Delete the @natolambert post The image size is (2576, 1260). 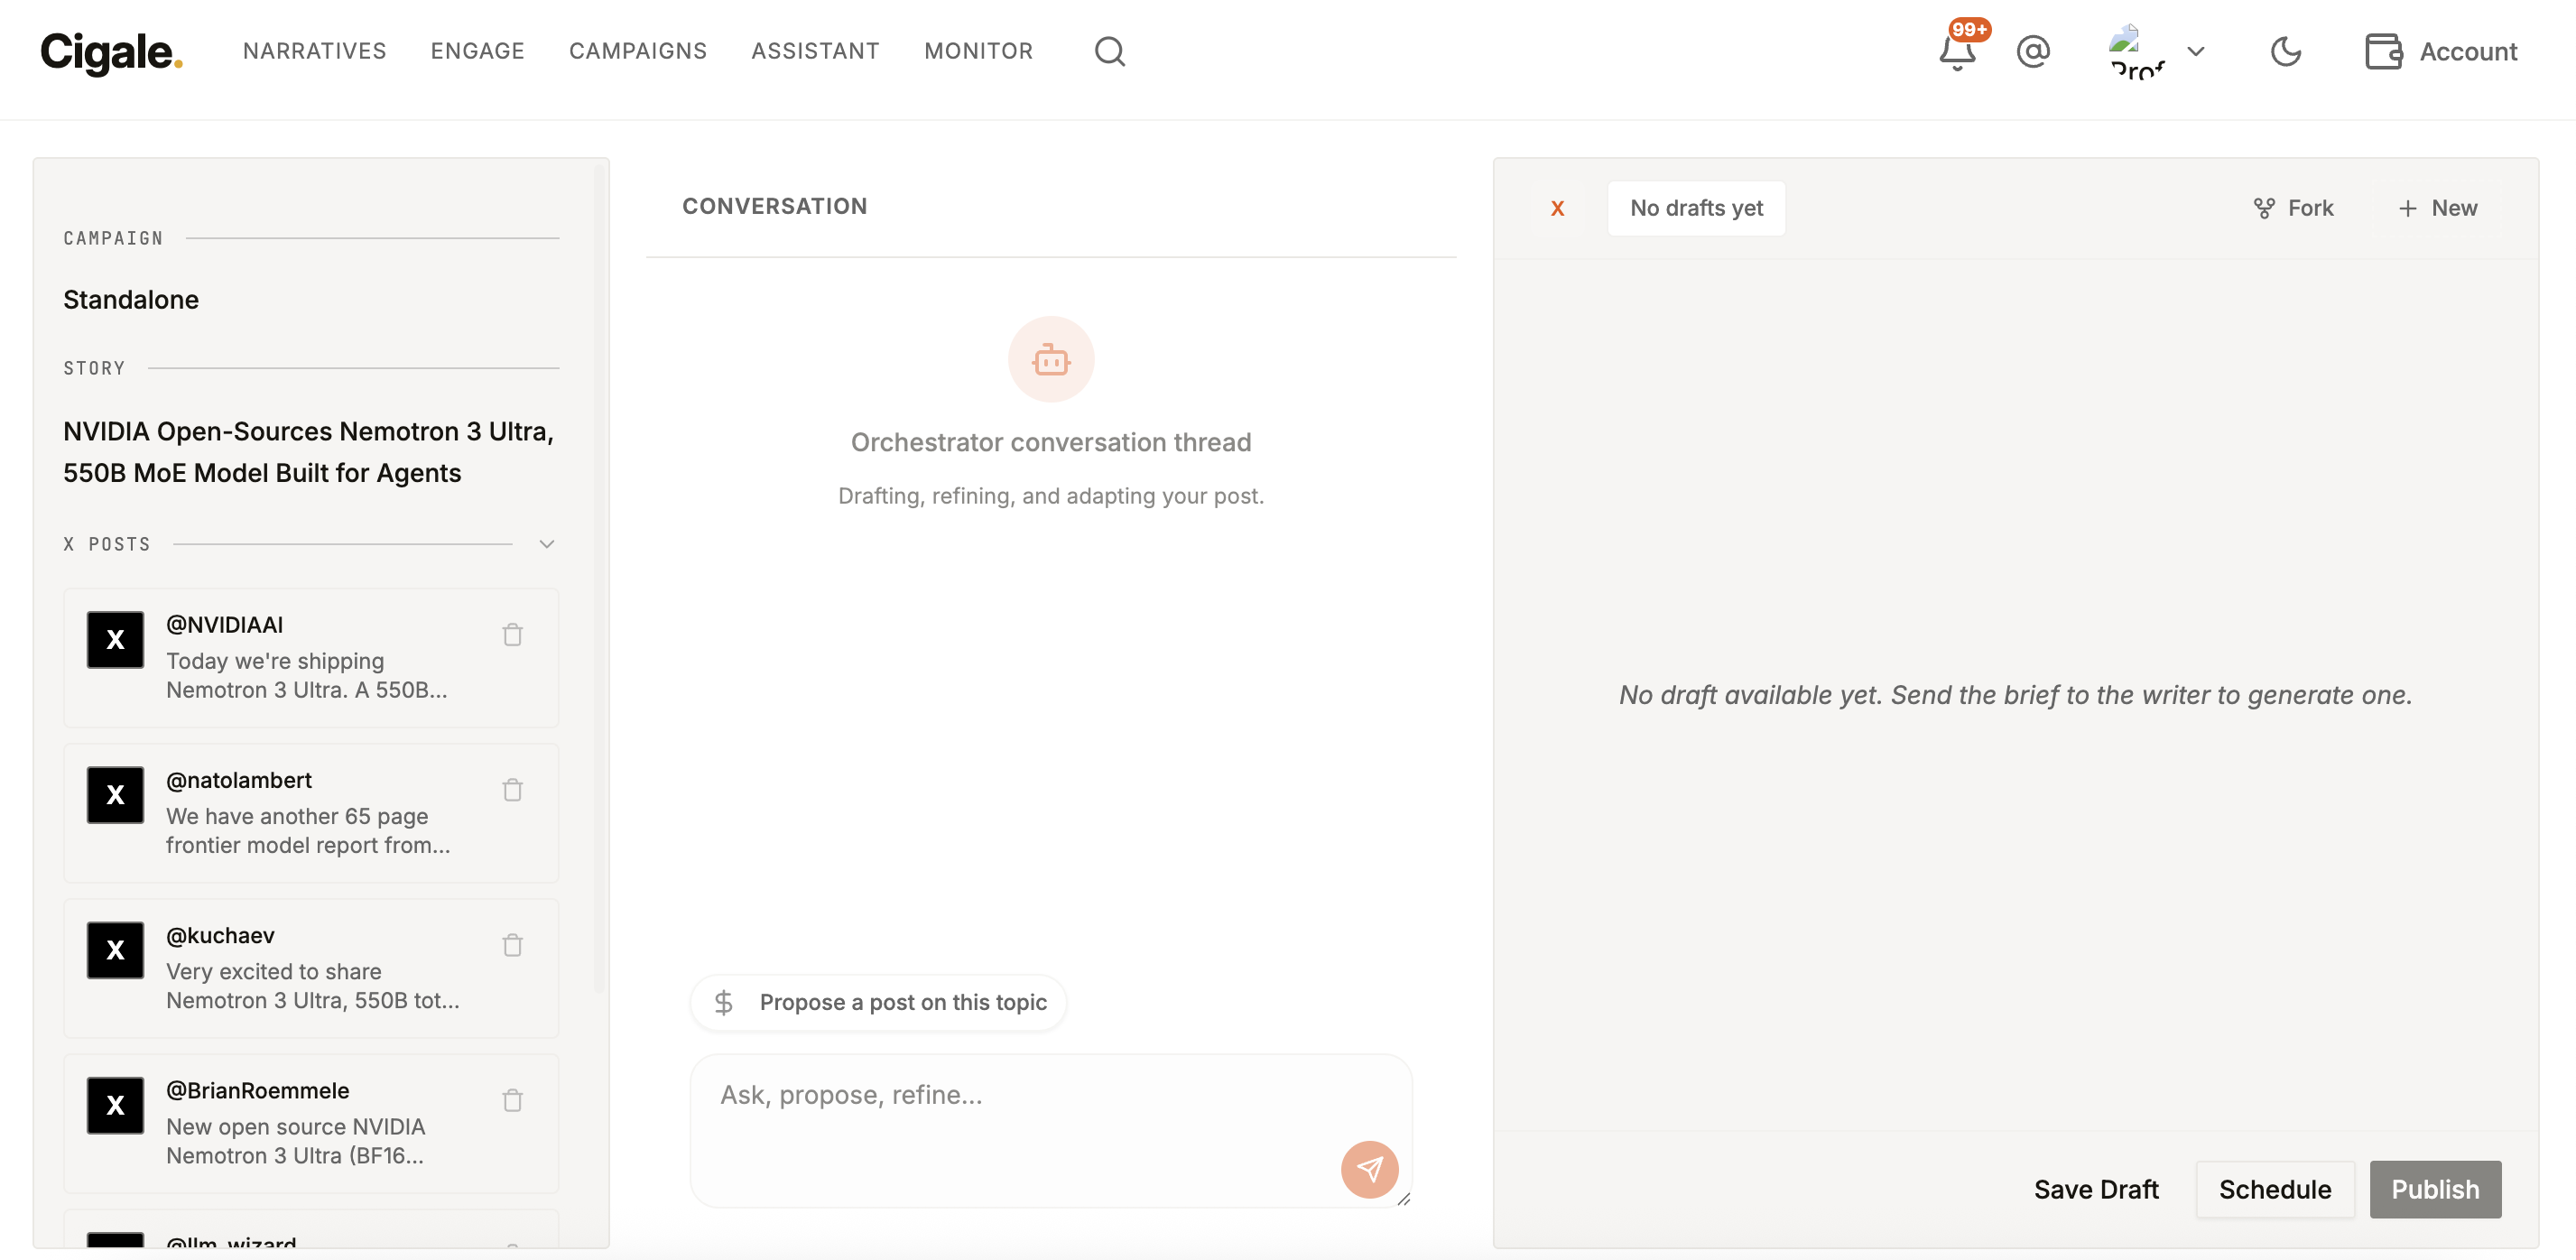tap(513, 790)
